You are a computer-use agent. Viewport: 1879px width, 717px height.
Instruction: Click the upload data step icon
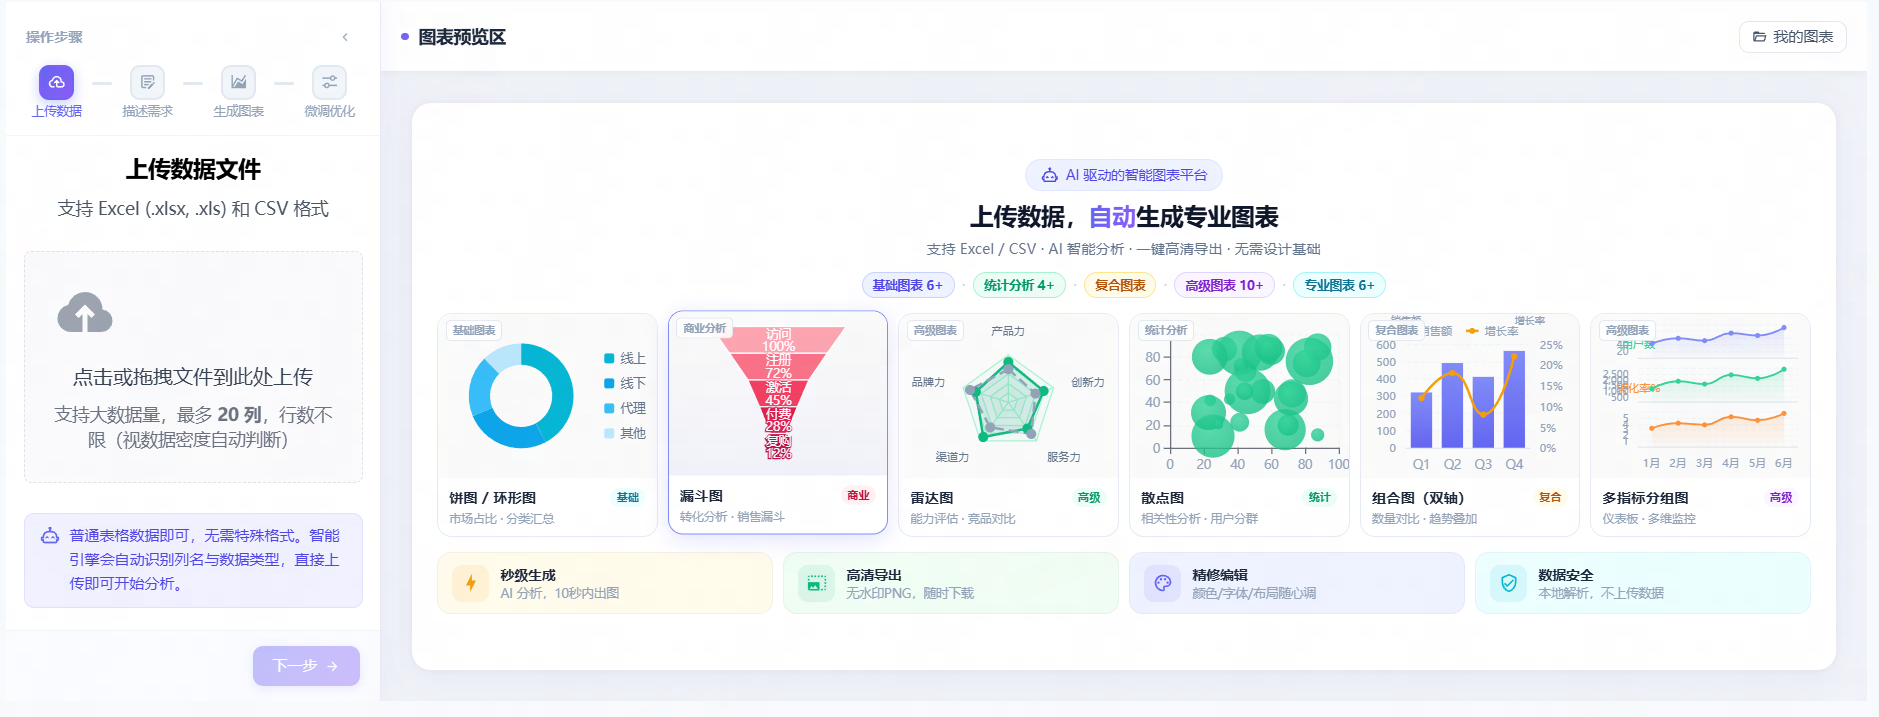[x=56, y=82]
